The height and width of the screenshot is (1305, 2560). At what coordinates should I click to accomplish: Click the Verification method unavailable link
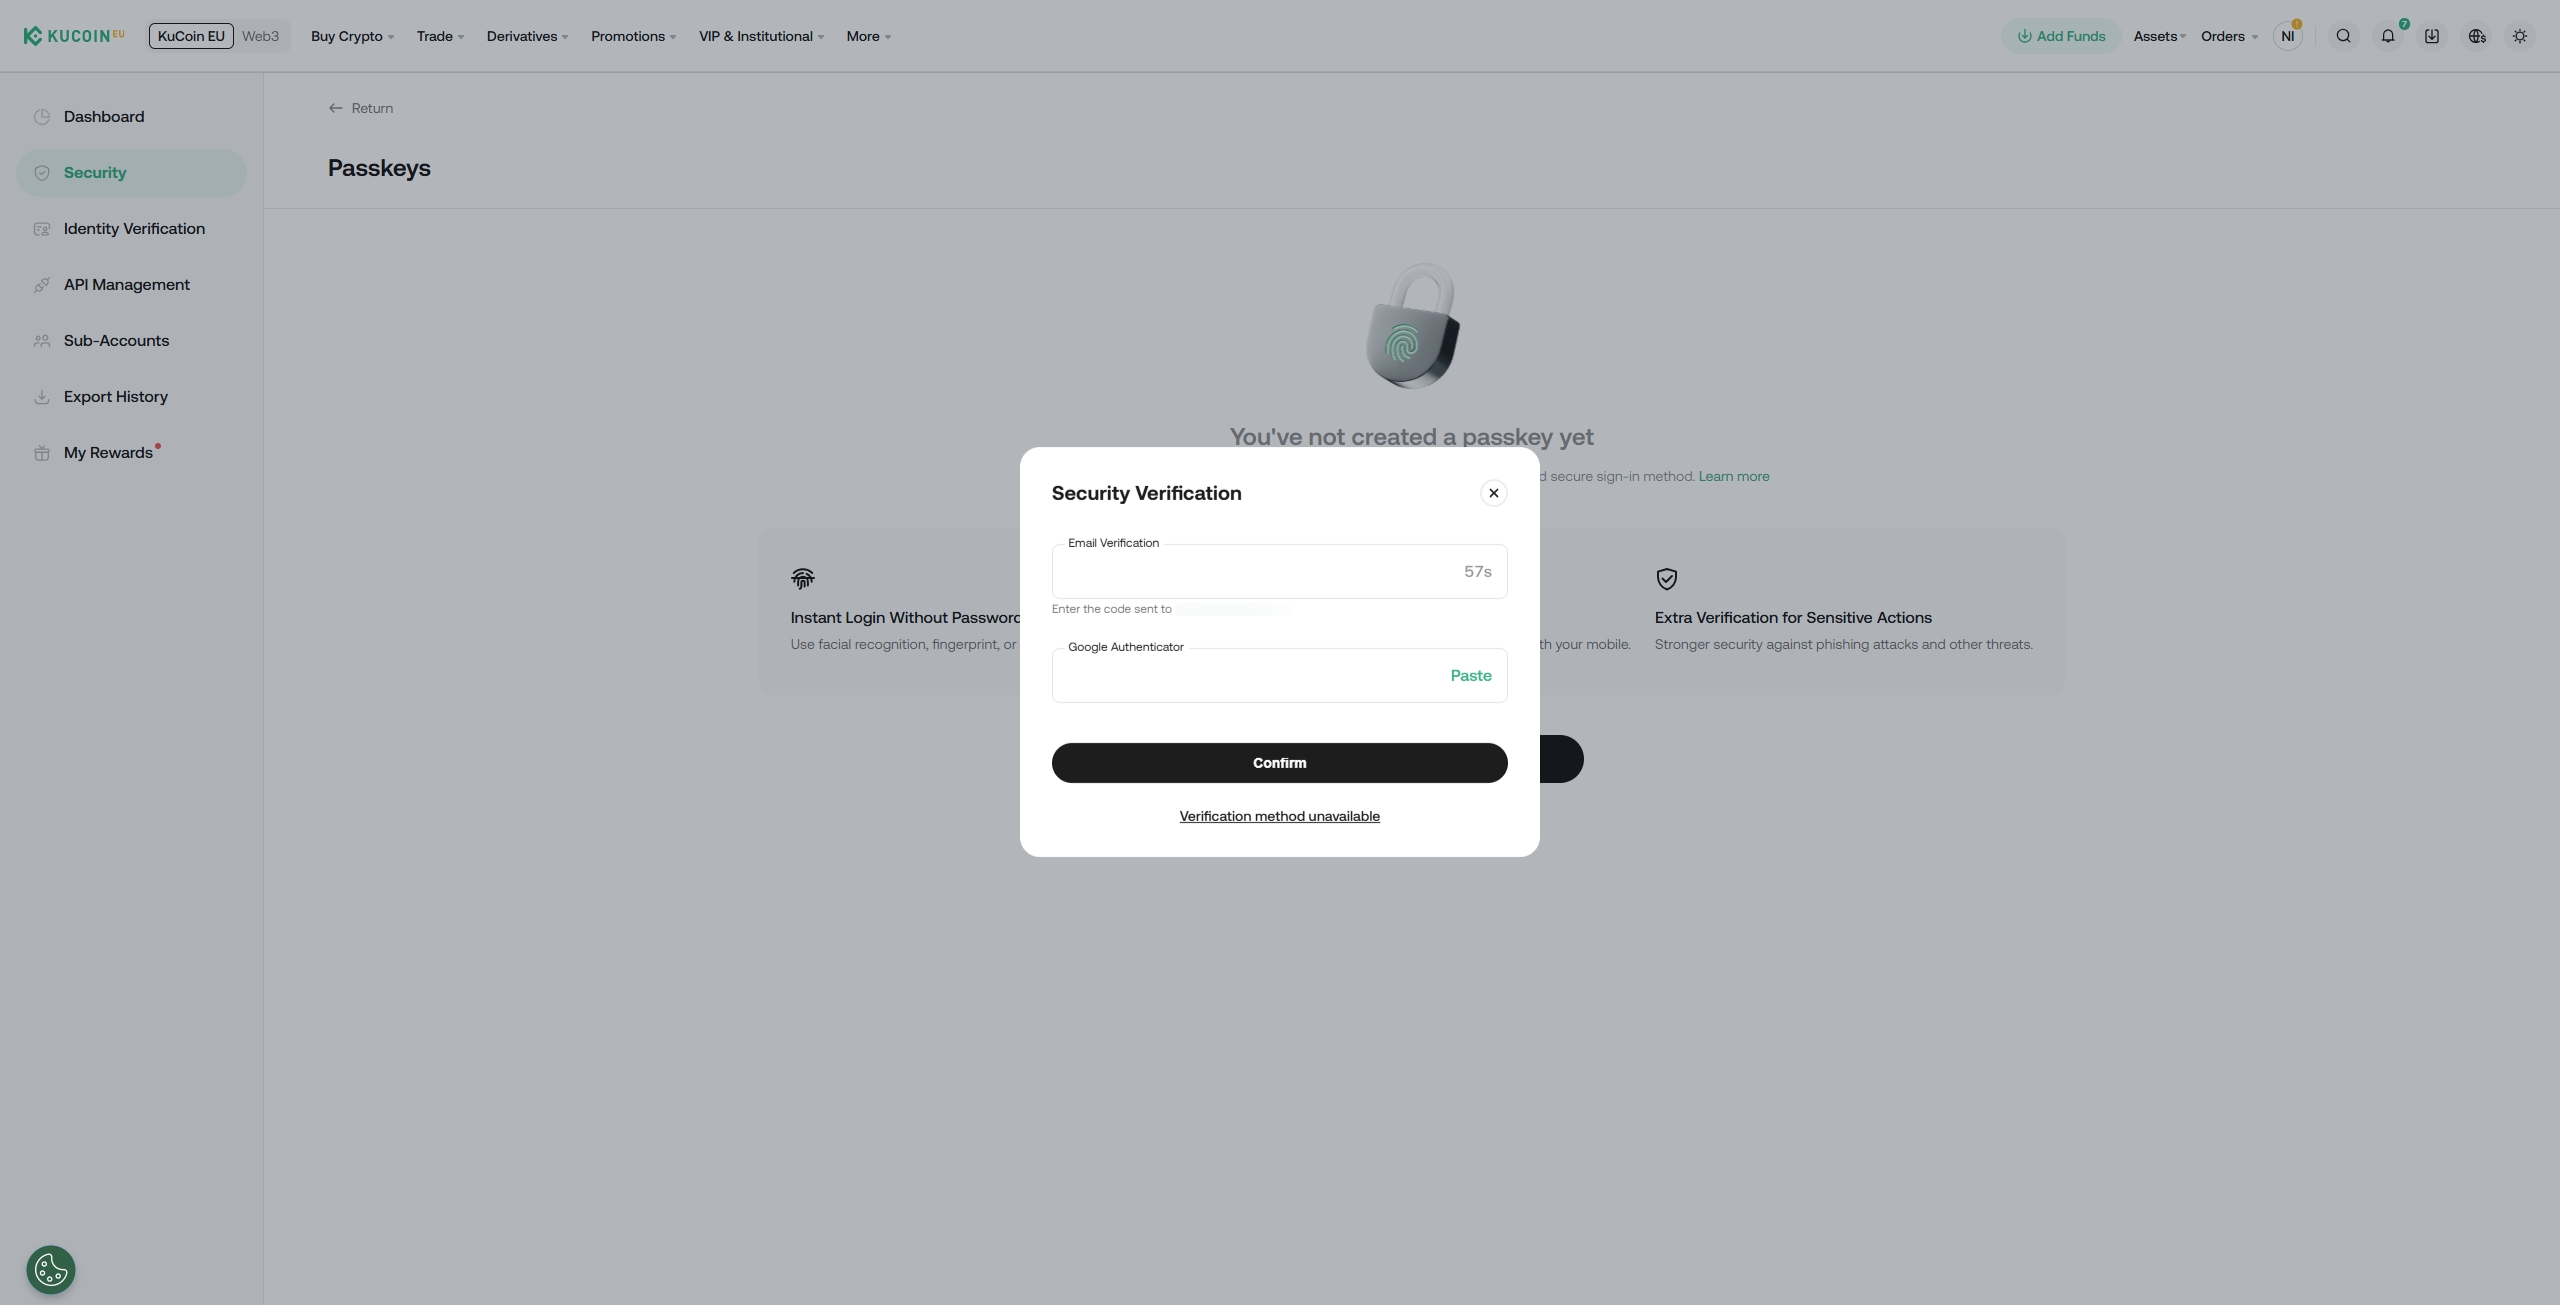pyautogui.click(x=1280, y=816)
